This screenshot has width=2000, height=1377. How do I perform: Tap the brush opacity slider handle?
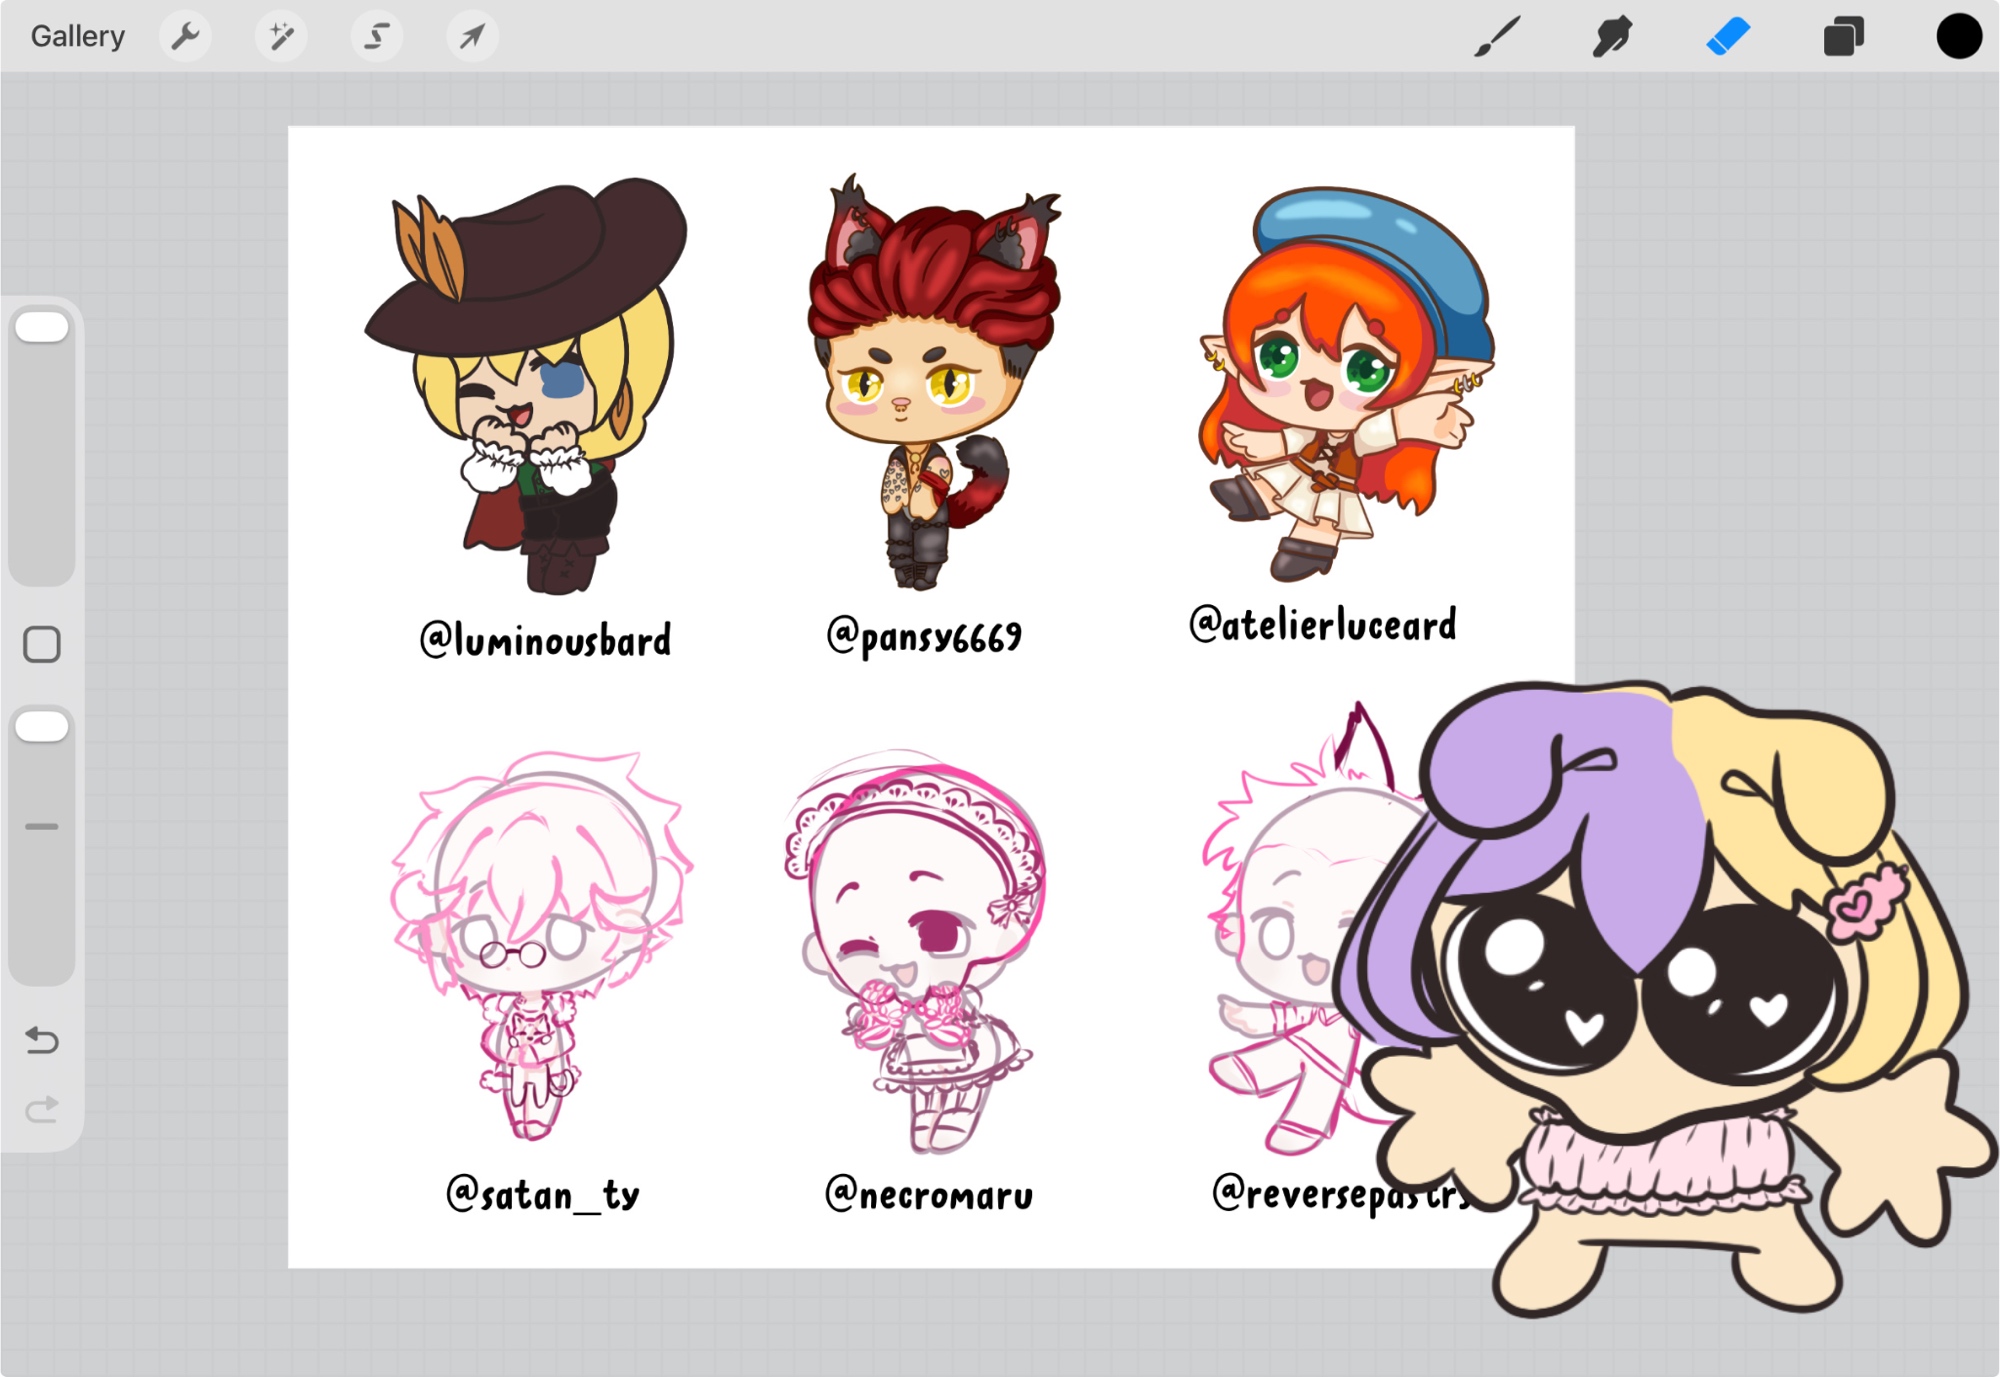tap(42, 727)
